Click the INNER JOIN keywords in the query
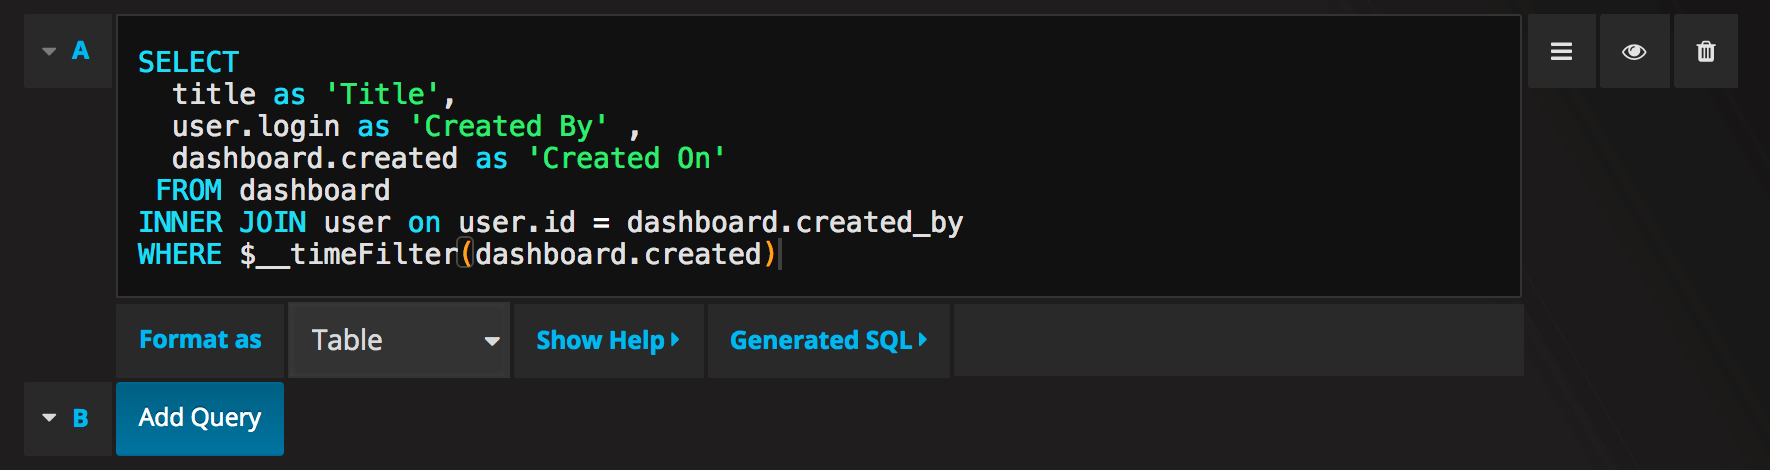The height and width of the screenshot is (470, 1770). (x=222, y=222)
